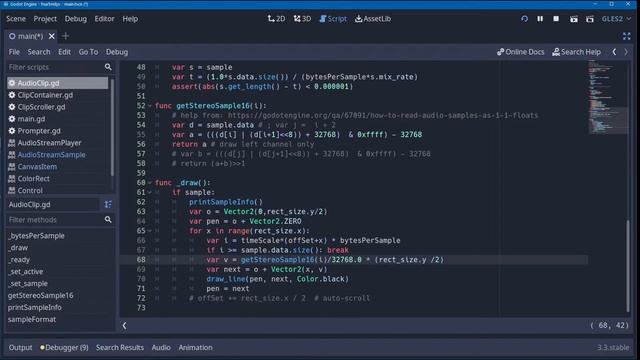Go to previous edited document arrow
Viewport: 640px width, 360px height.
click(x=614, y=52)
